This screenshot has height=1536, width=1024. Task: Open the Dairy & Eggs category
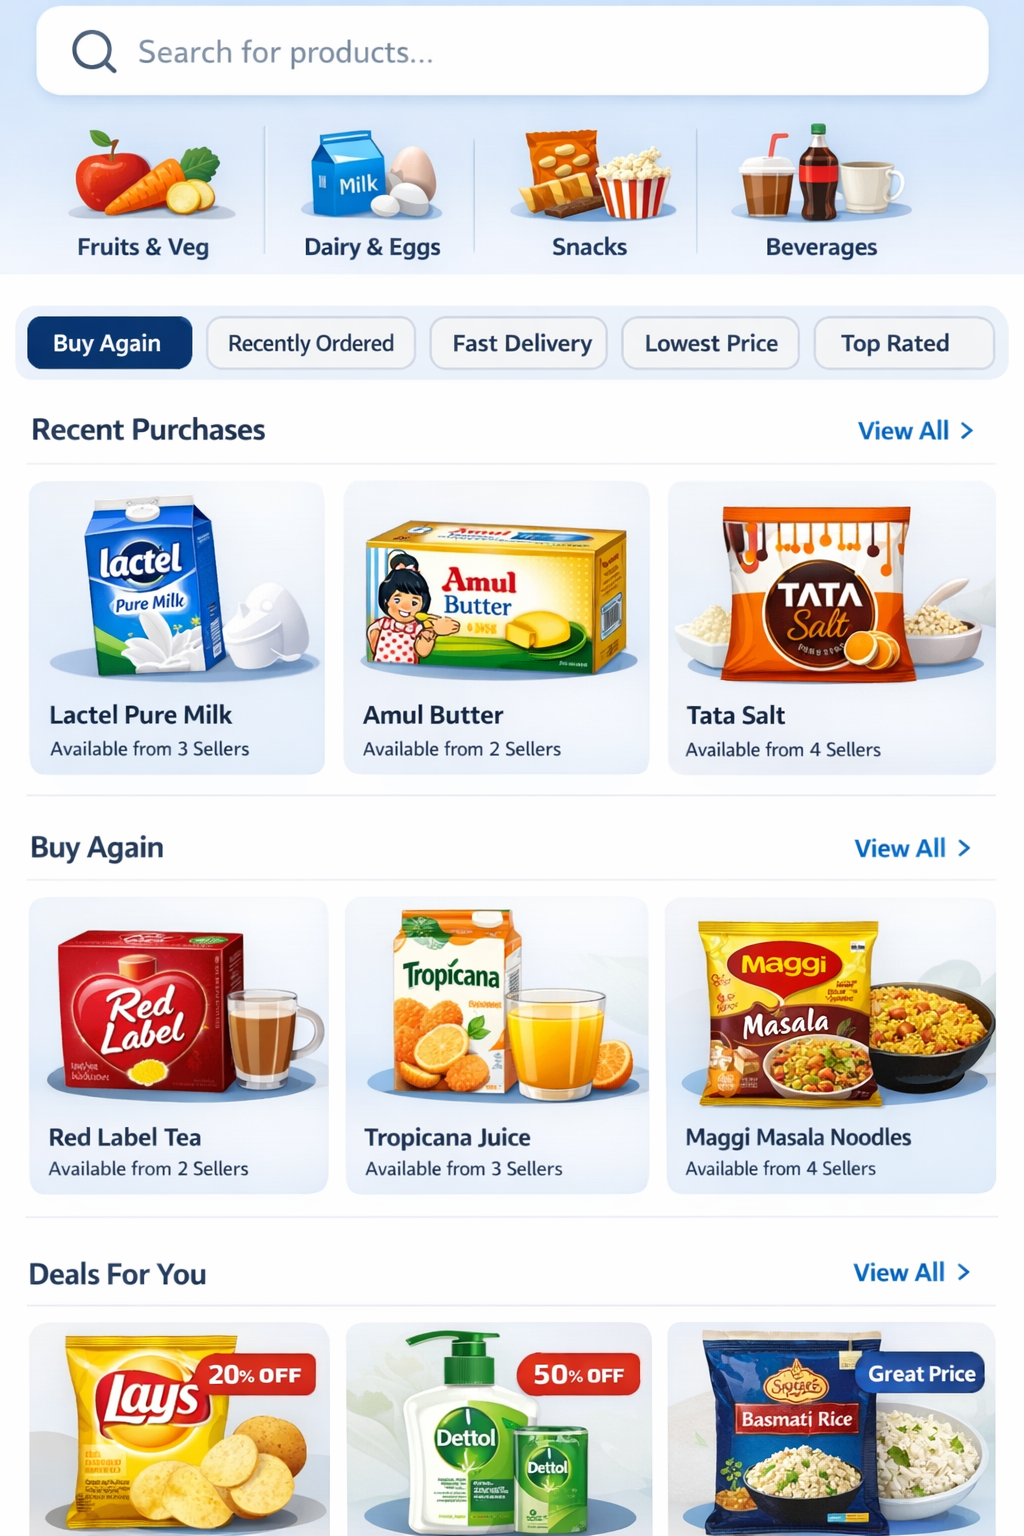pos(372,193)
